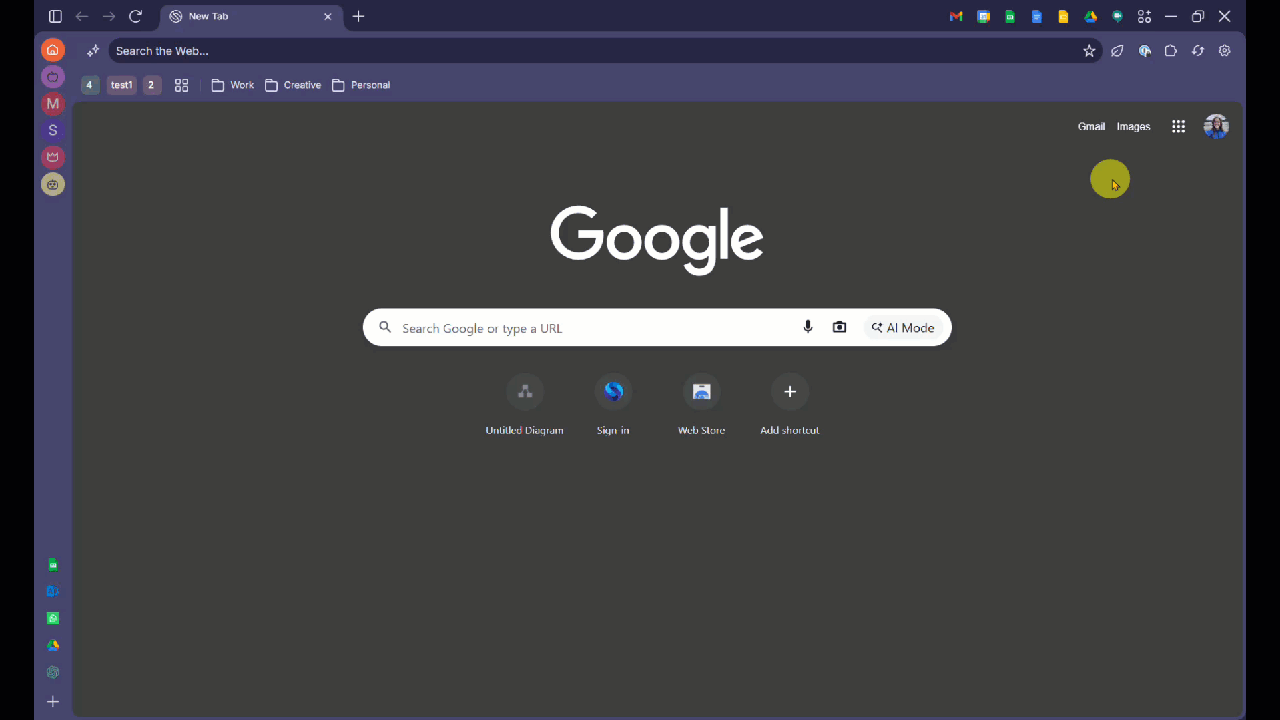
Task: Click the sparkle AI icon beside address bar
Action: (93, 51)
